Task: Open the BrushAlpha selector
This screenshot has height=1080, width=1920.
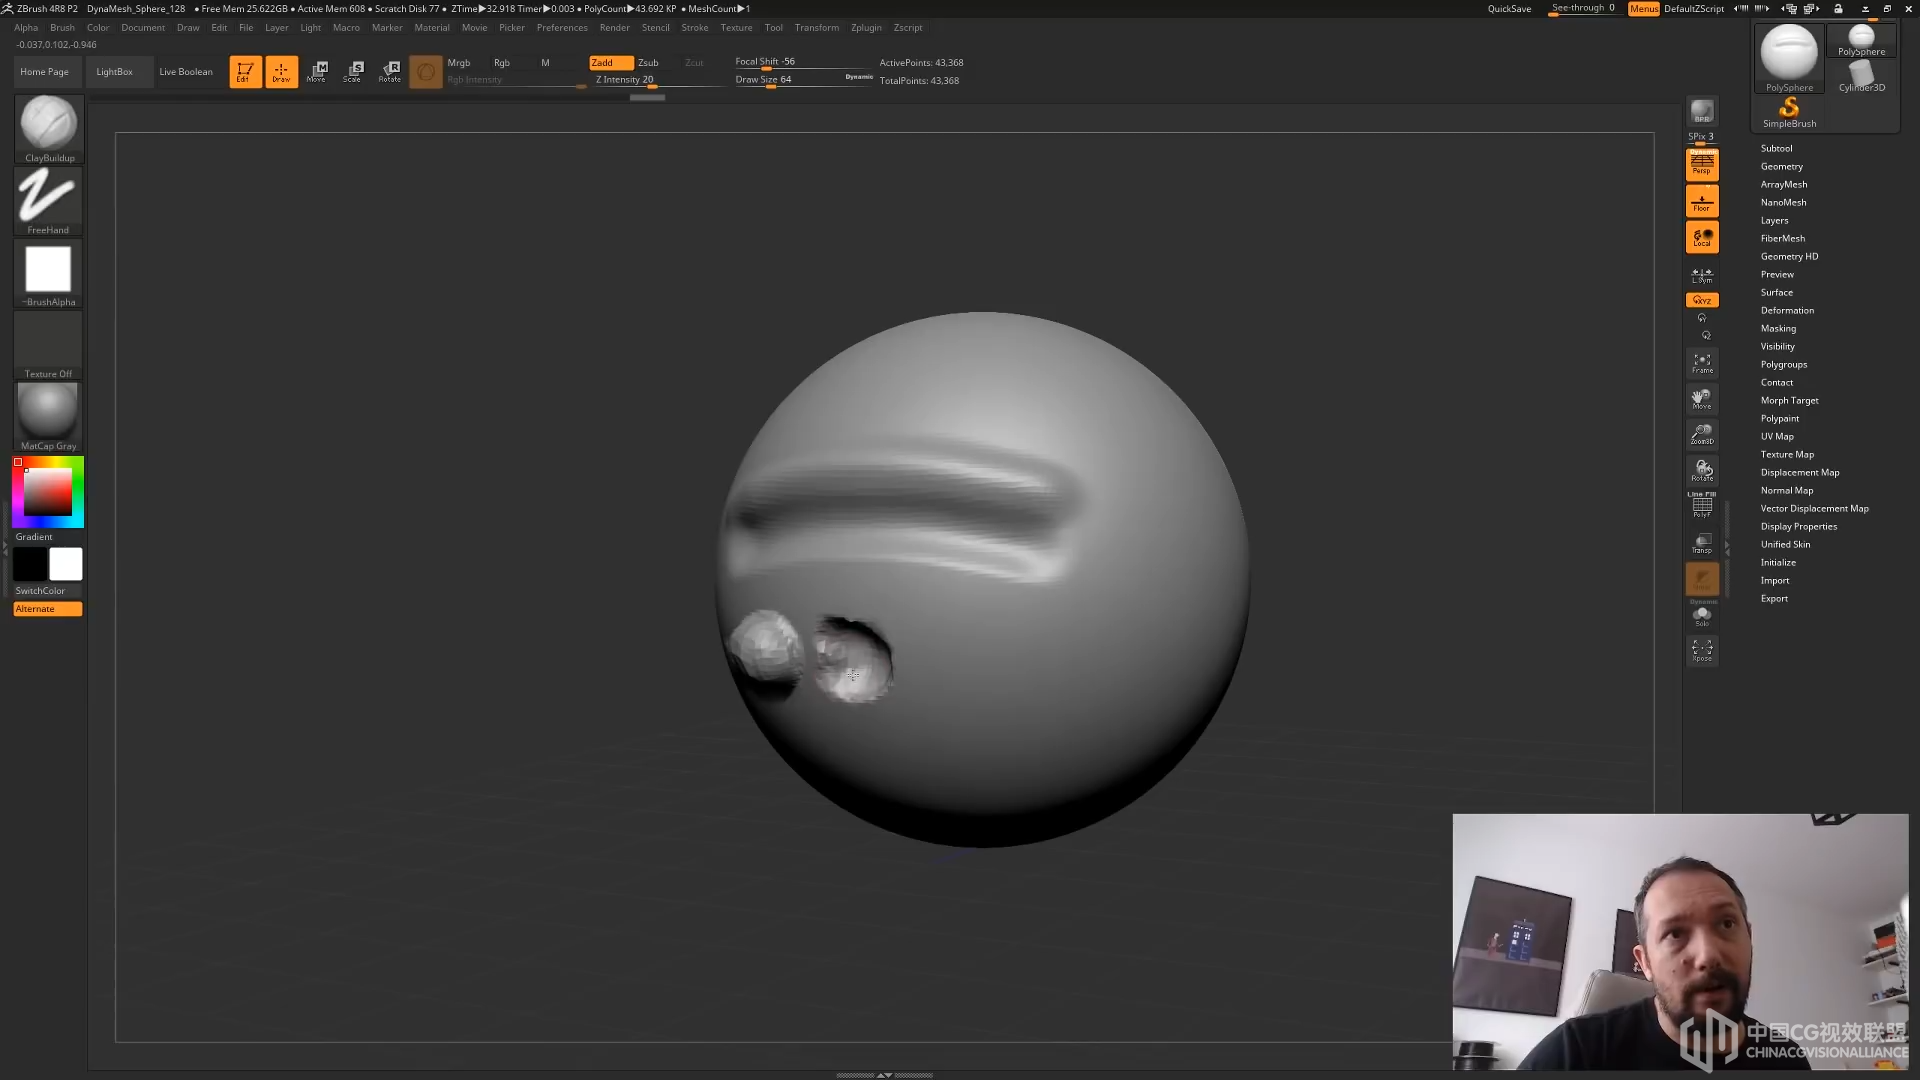Action: [48, 273]
